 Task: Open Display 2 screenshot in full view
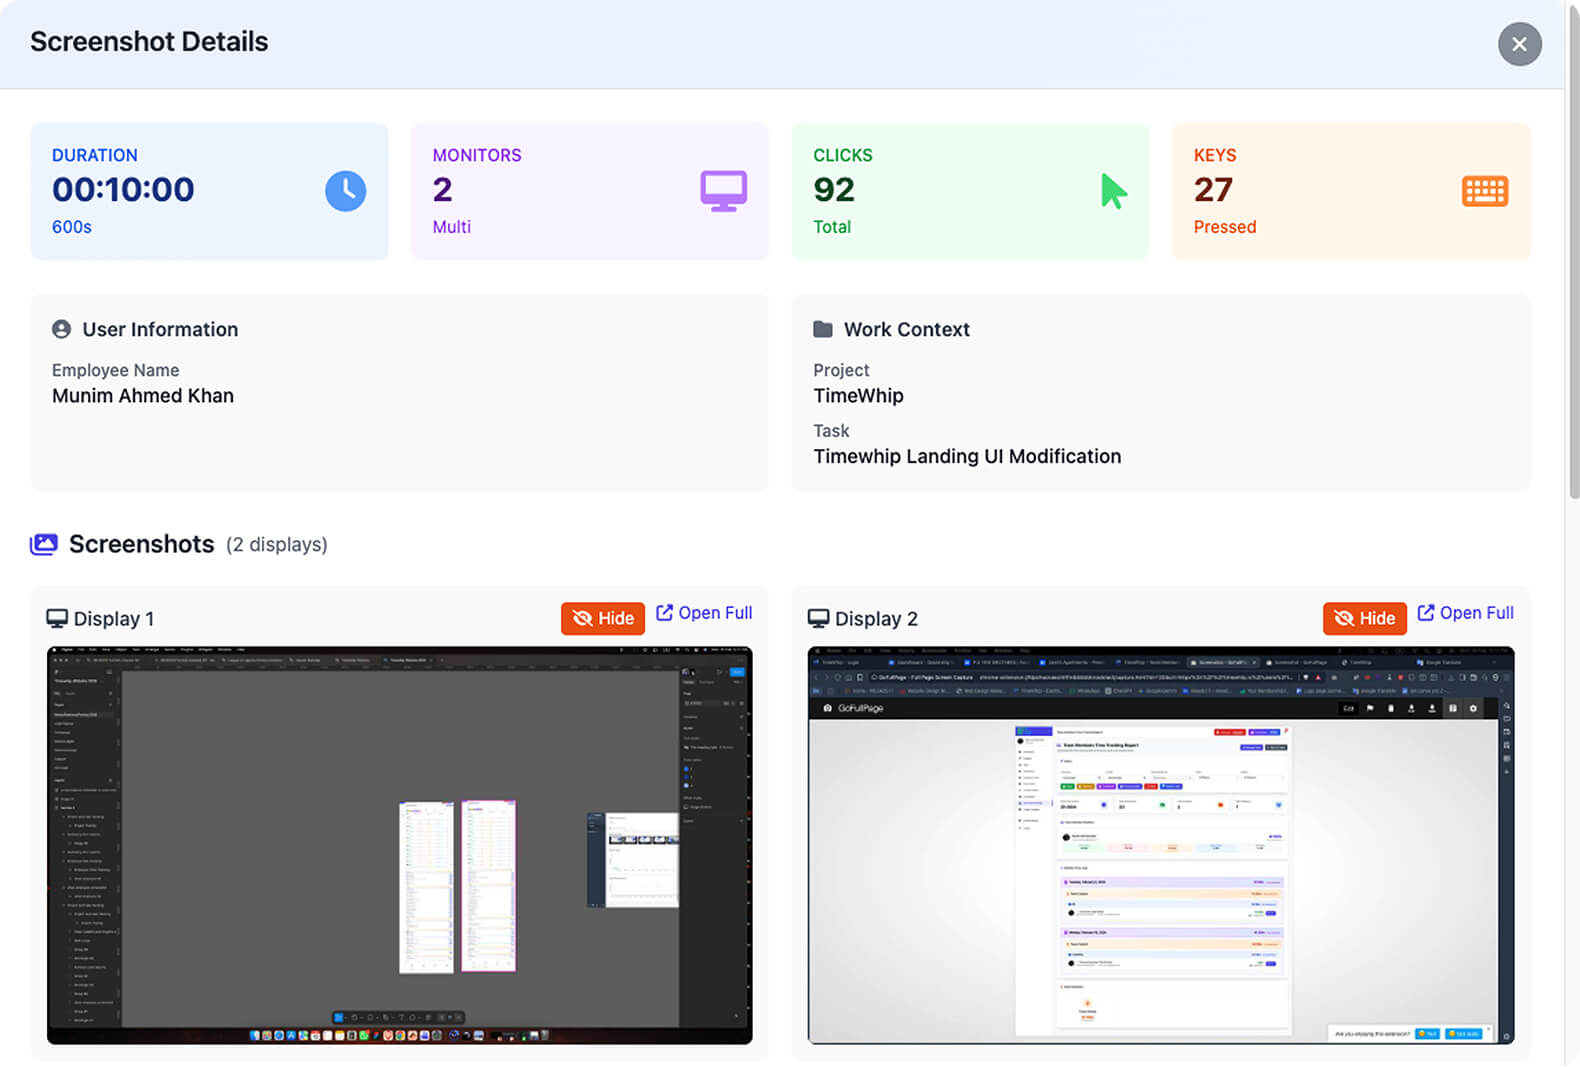point(1465,613)
